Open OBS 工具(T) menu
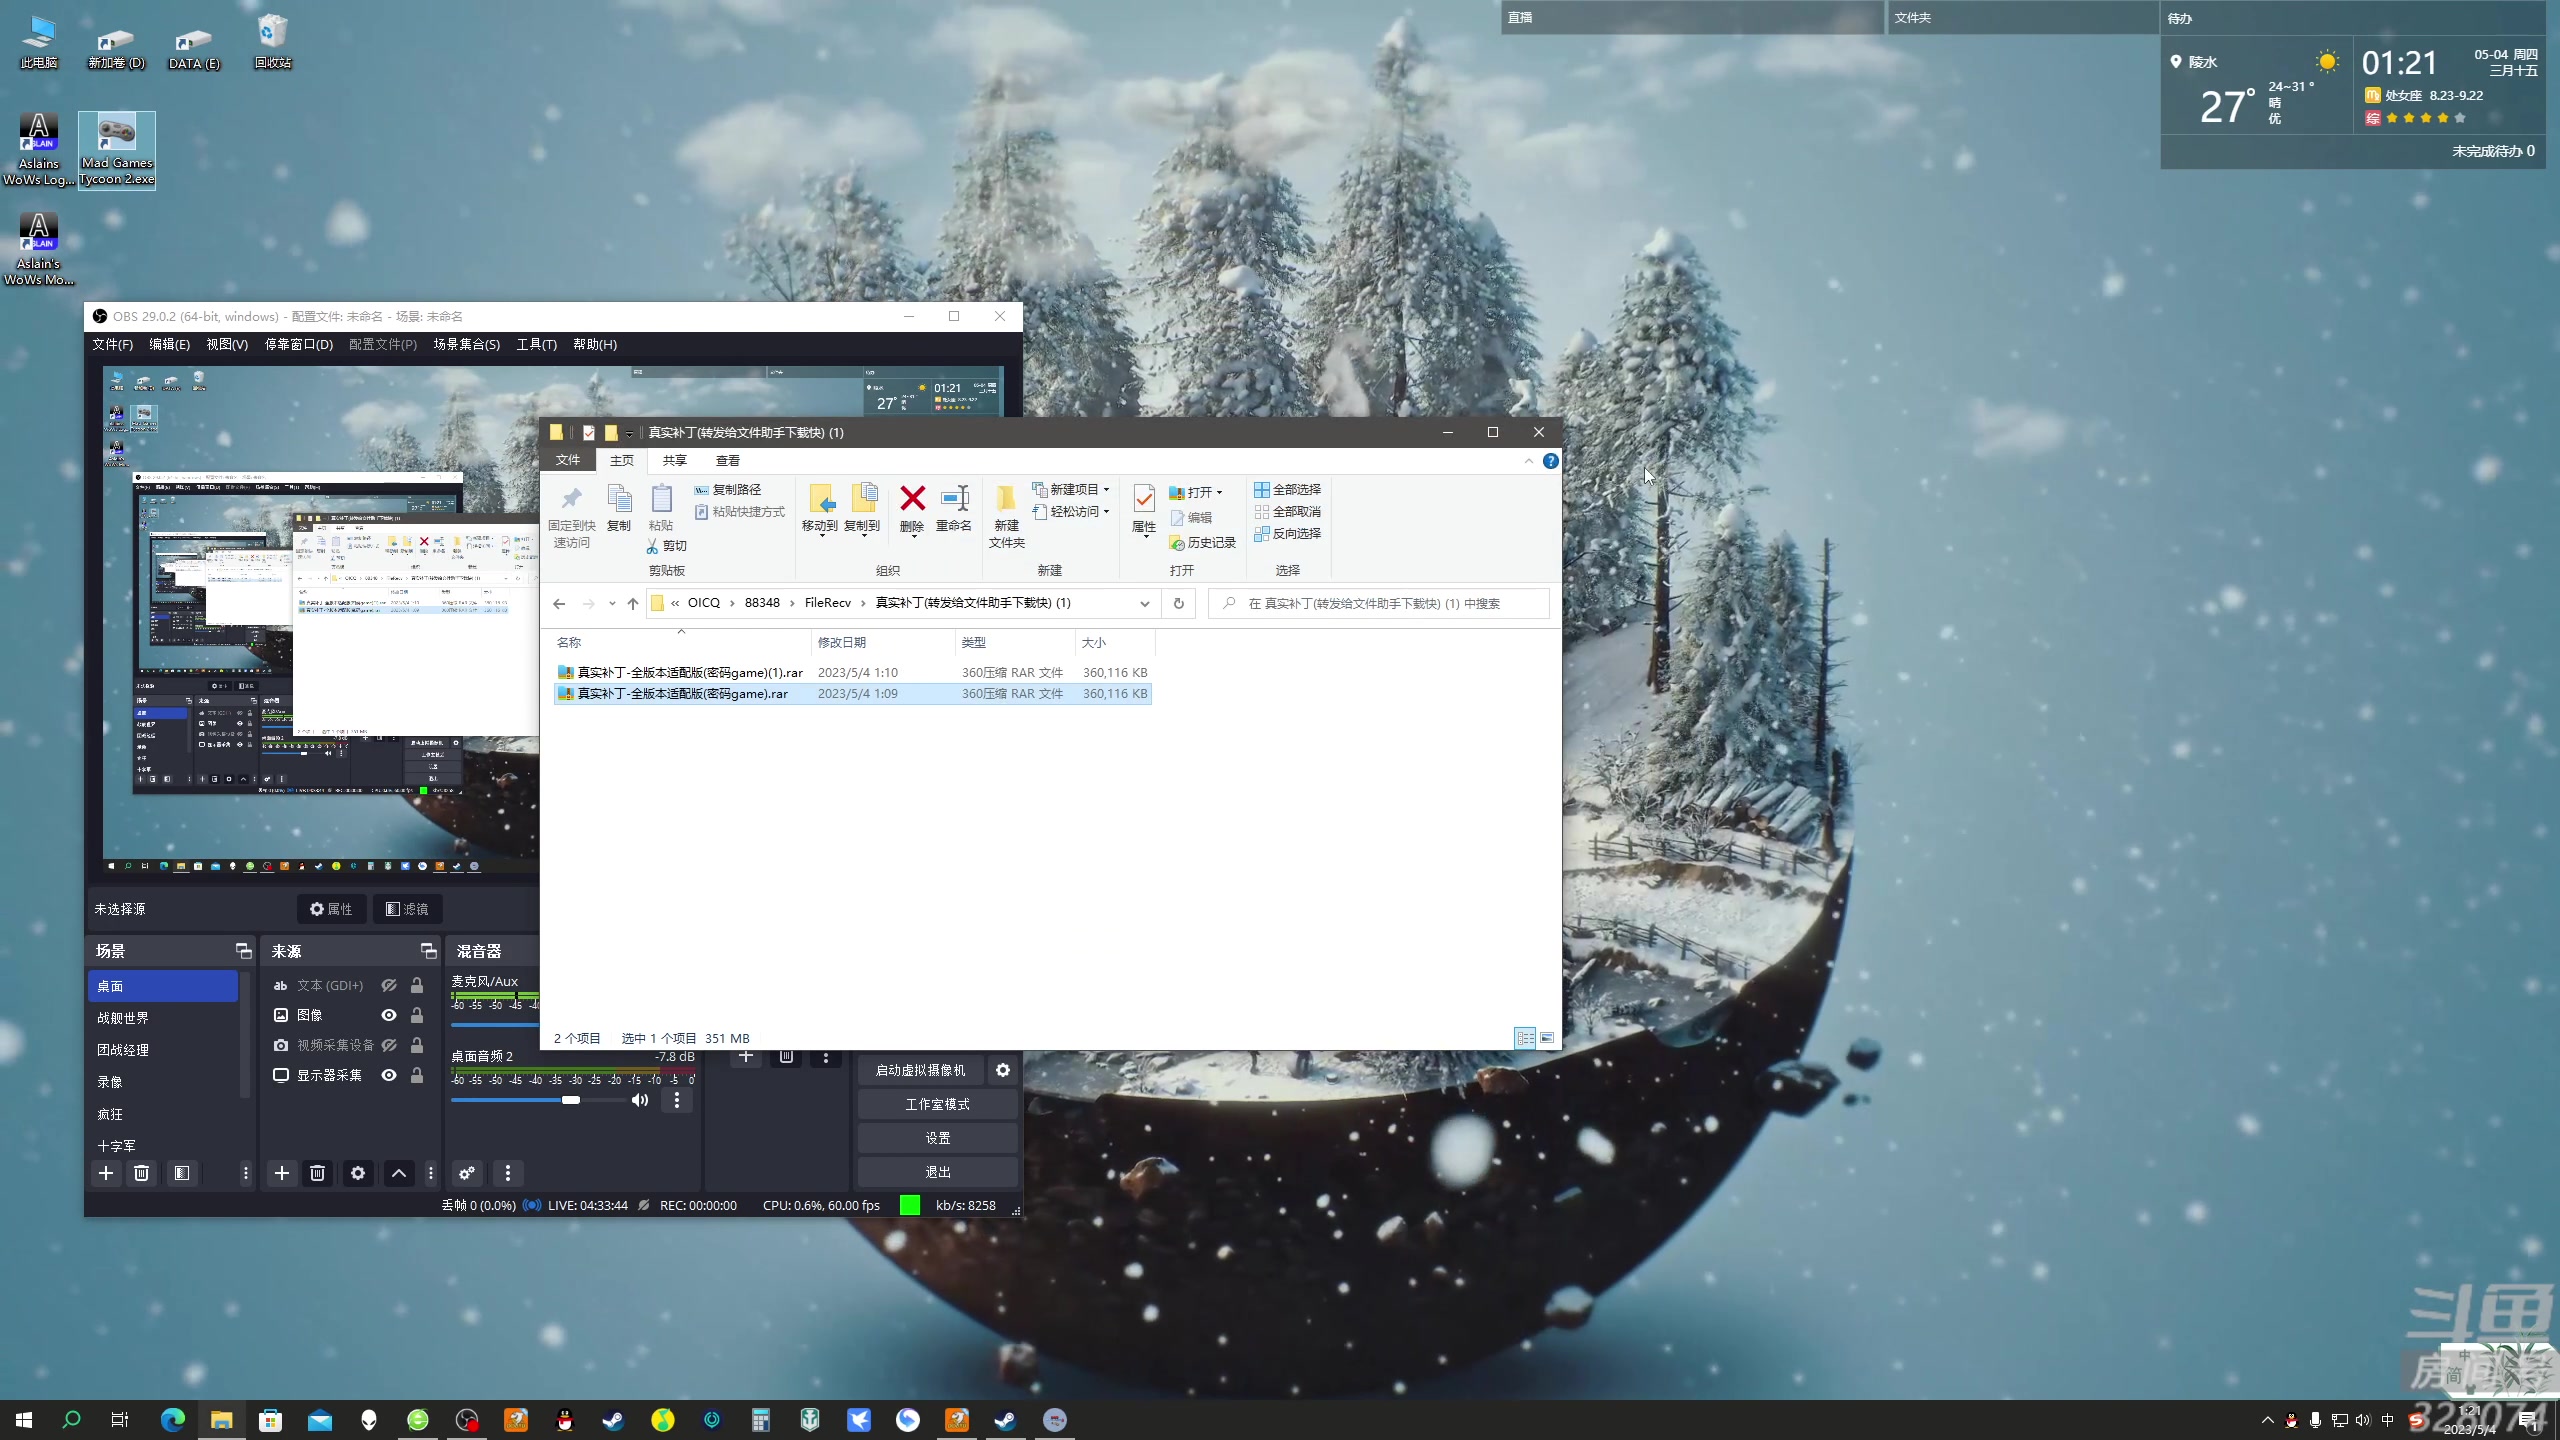Screen dimensions: 2560x1440 click(536, 344)
